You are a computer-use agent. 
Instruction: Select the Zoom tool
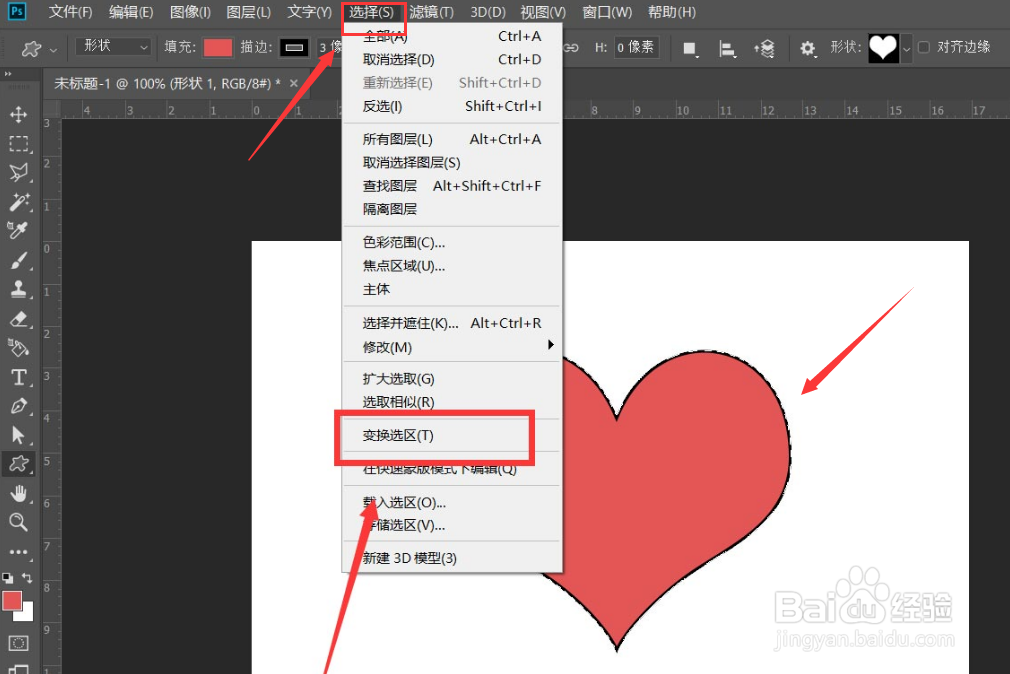coord(18,522)
